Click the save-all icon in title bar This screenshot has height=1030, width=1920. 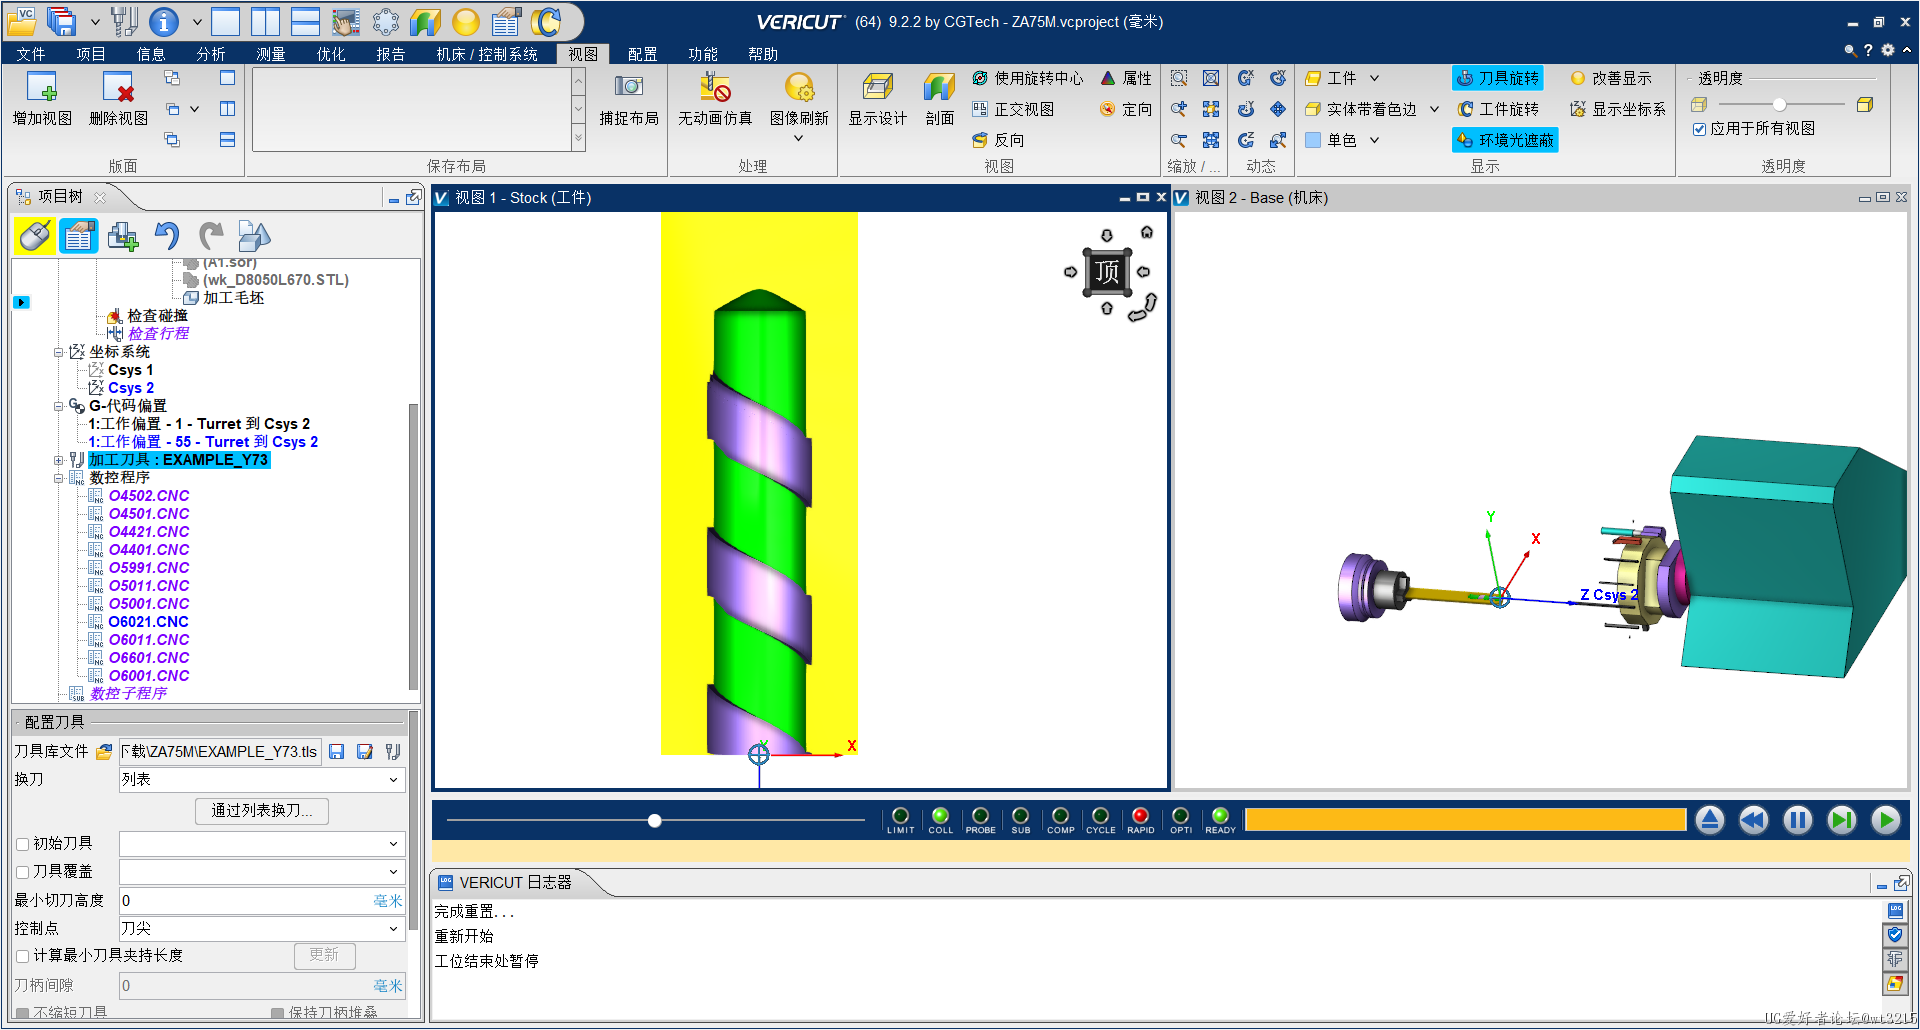(62, 21)
